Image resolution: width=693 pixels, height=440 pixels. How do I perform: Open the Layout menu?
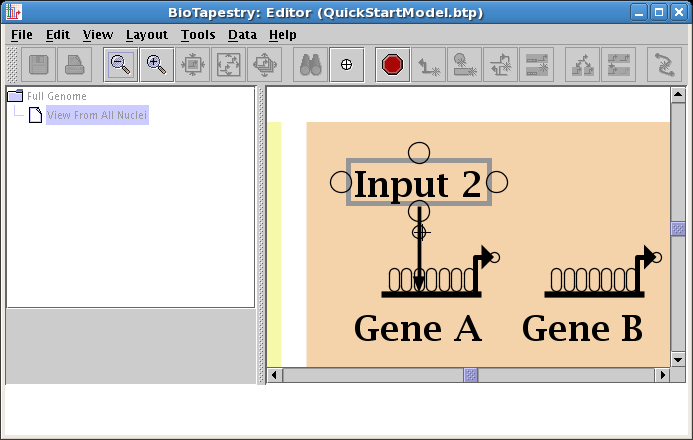tap(146, 34)
